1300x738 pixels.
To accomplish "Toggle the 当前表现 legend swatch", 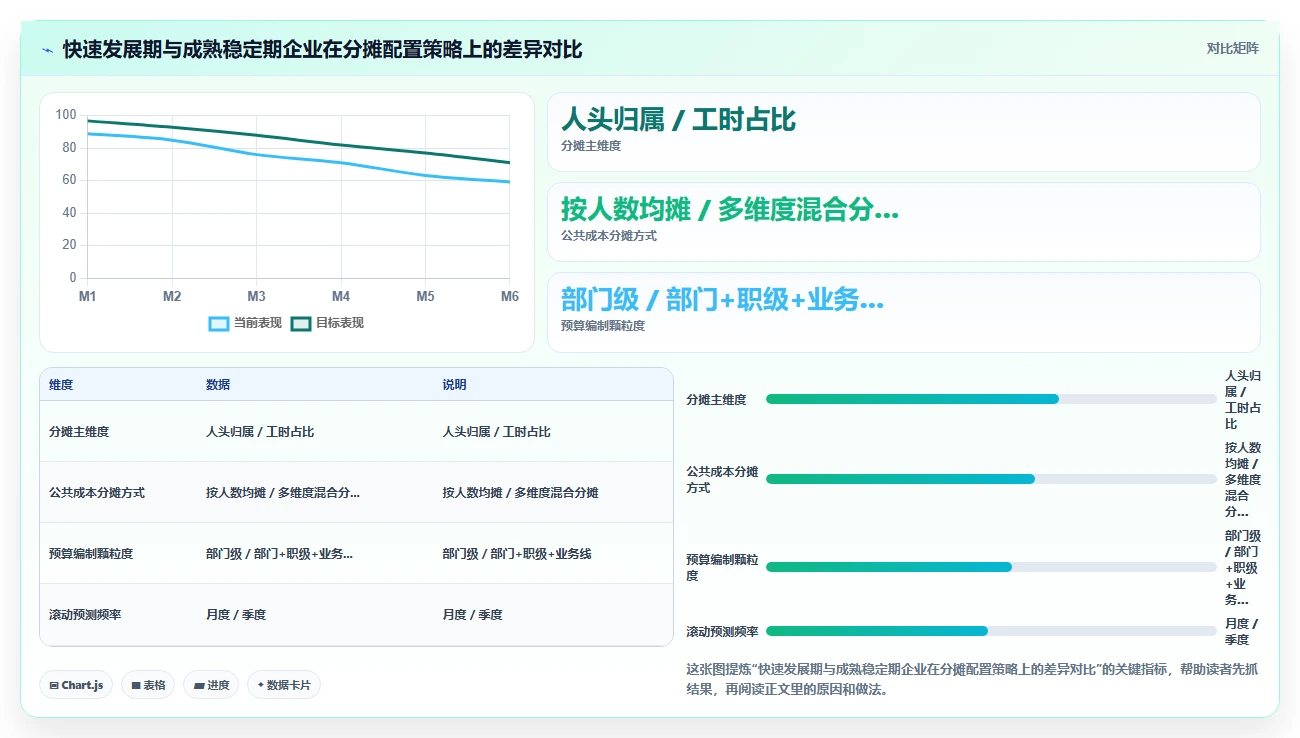I will (x=219, y=323).
